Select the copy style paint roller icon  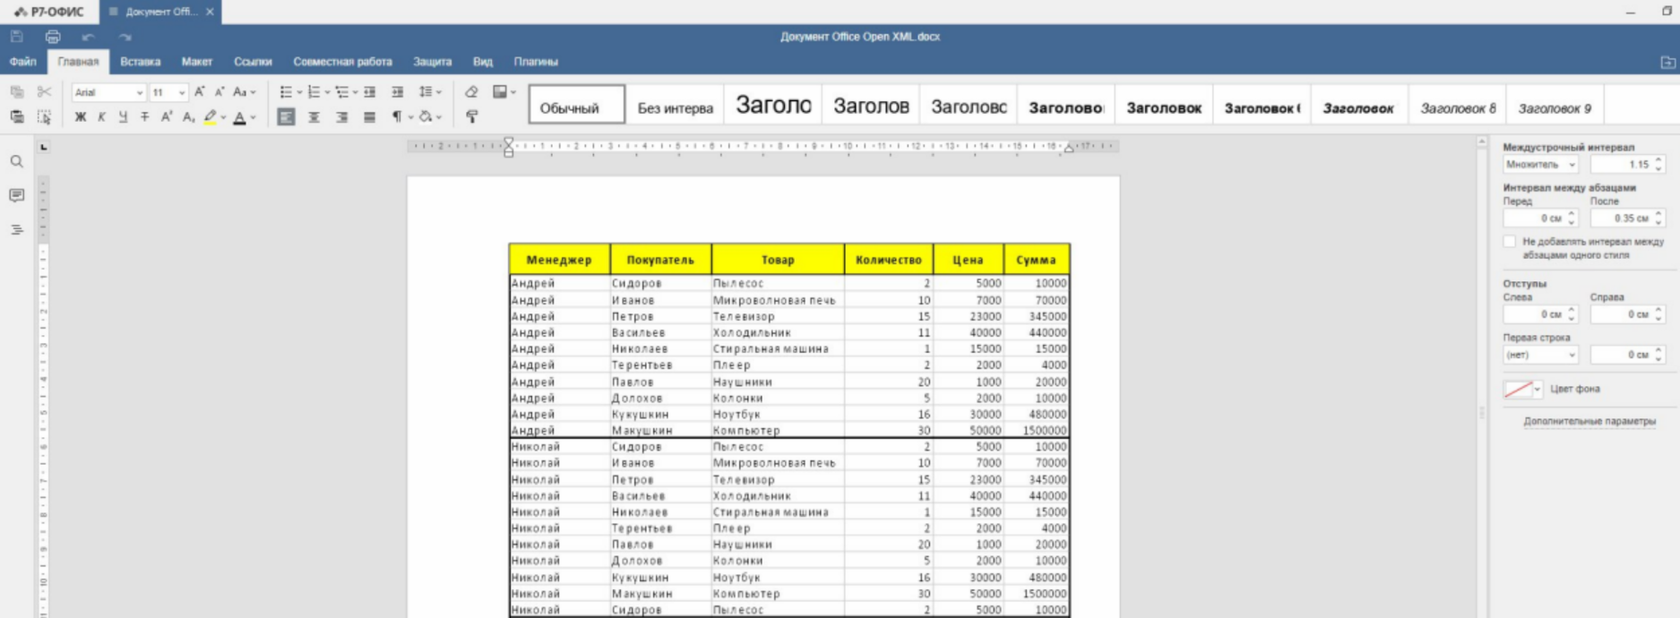[471, 117]
